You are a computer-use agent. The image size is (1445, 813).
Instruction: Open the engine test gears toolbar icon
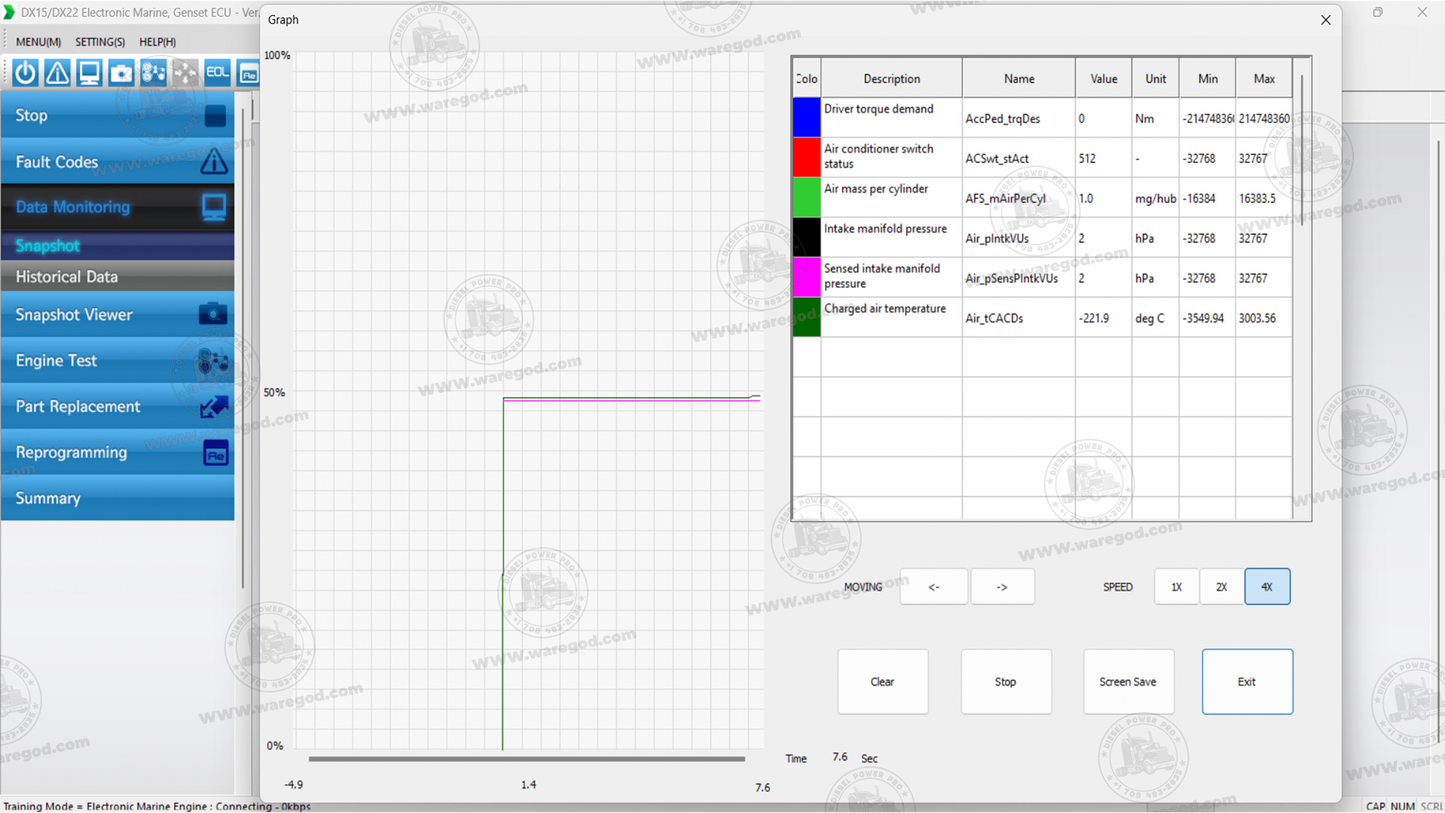(153, 72)
